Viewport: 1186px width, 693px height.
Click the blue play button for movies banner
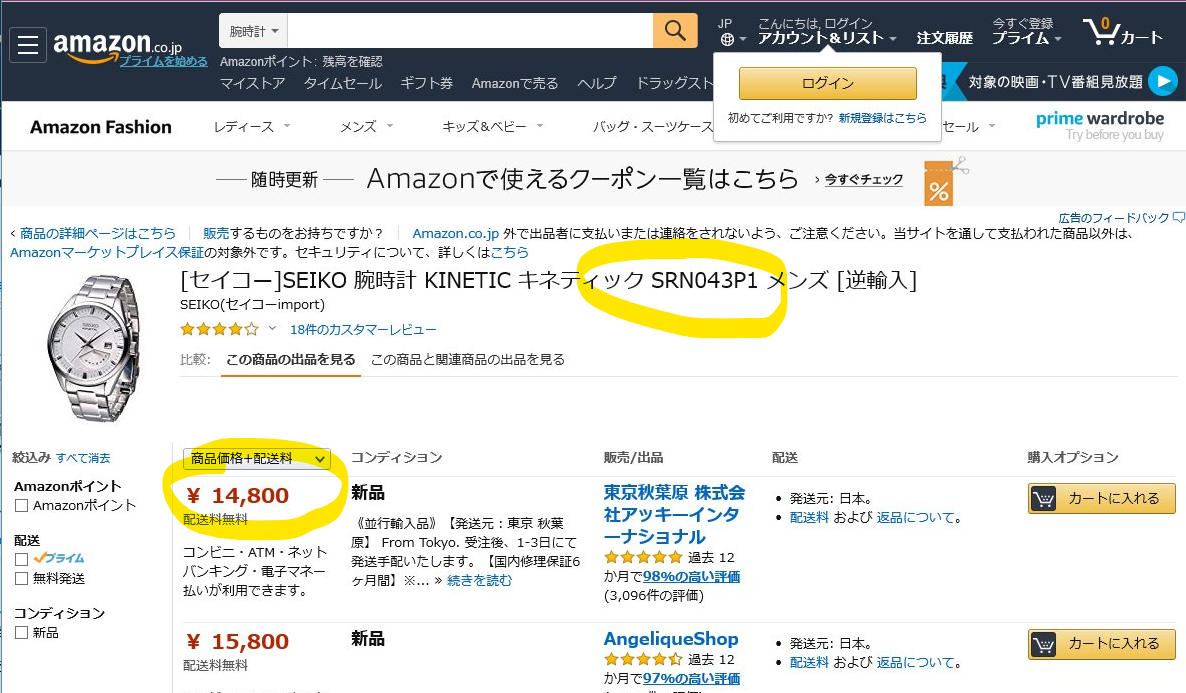click(x=1162, y=81)
